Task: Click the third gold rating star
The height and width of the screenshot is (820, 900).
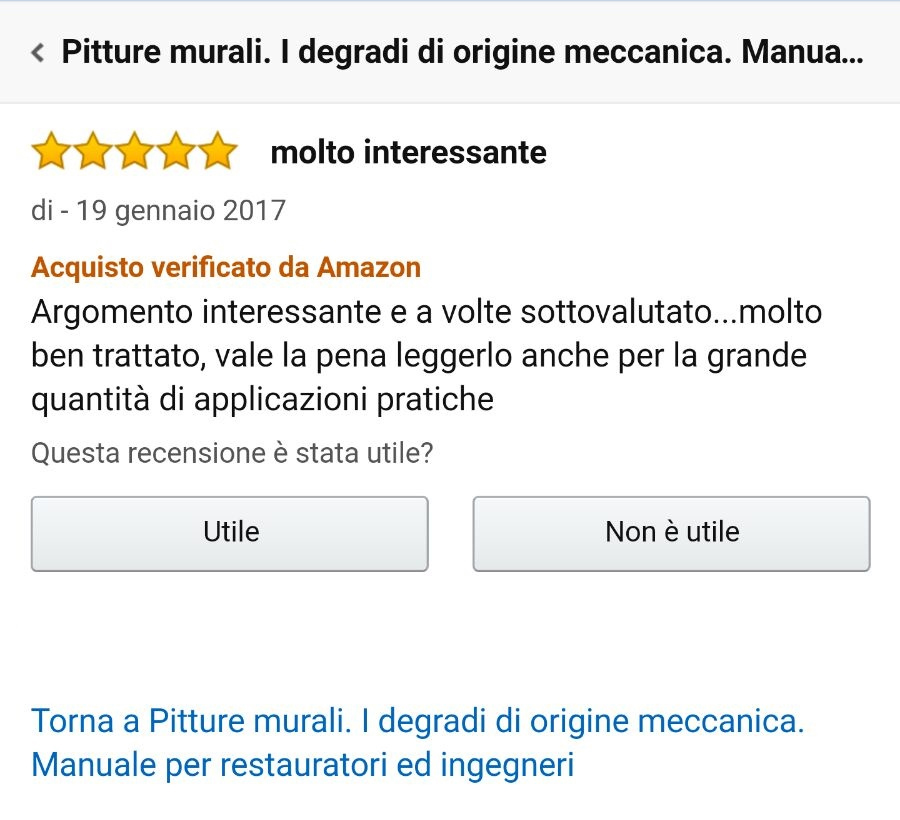Action: pyautogui.click(x=135, y=151)
